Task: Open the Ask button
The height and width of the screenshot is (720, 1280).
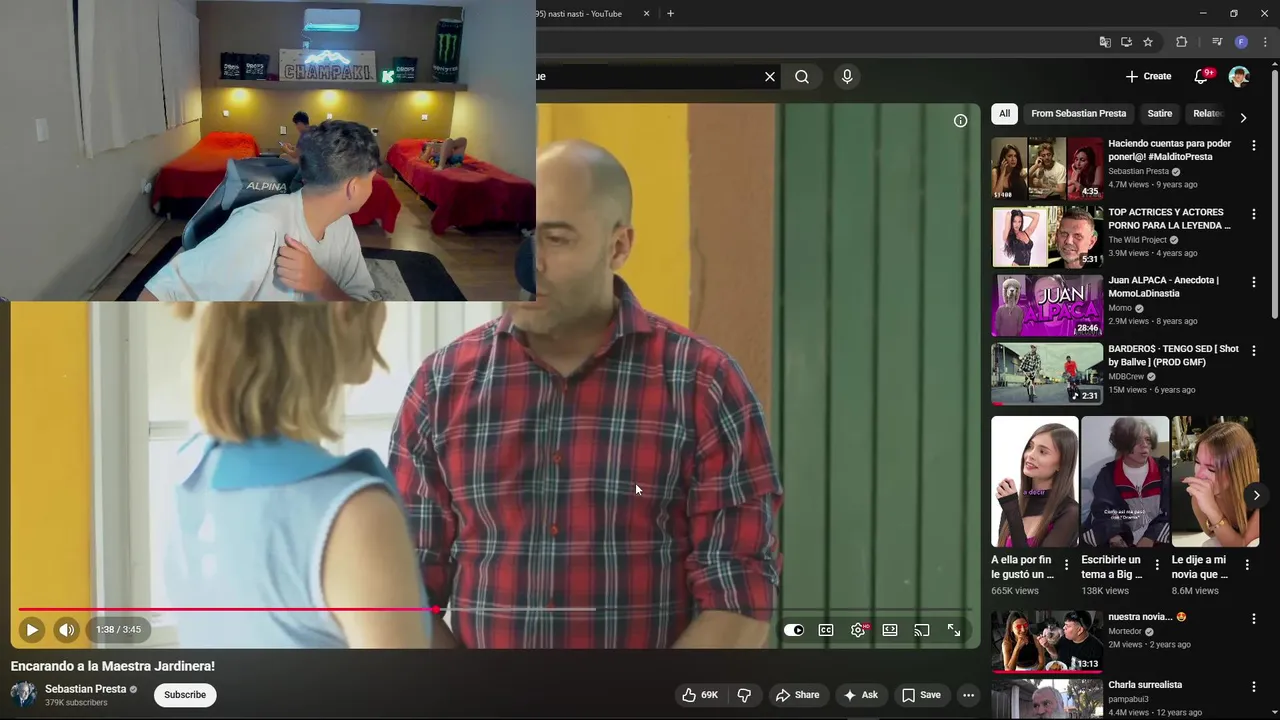Action: tap(861, 695)
